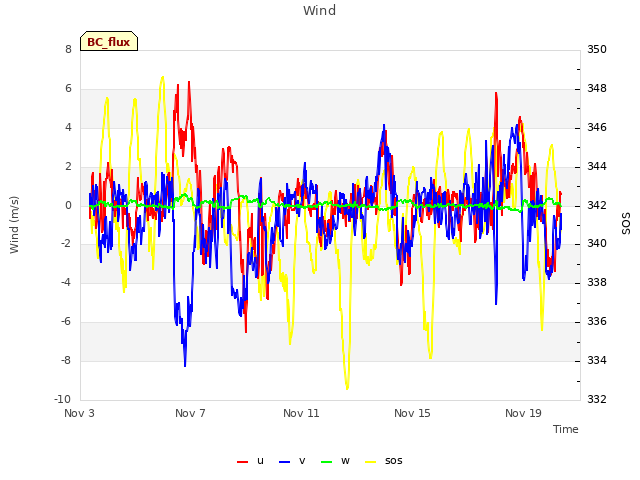Toggle the w series legend entry
The width and height of the screenshot is (640, 480).
[x=336, y=461]
